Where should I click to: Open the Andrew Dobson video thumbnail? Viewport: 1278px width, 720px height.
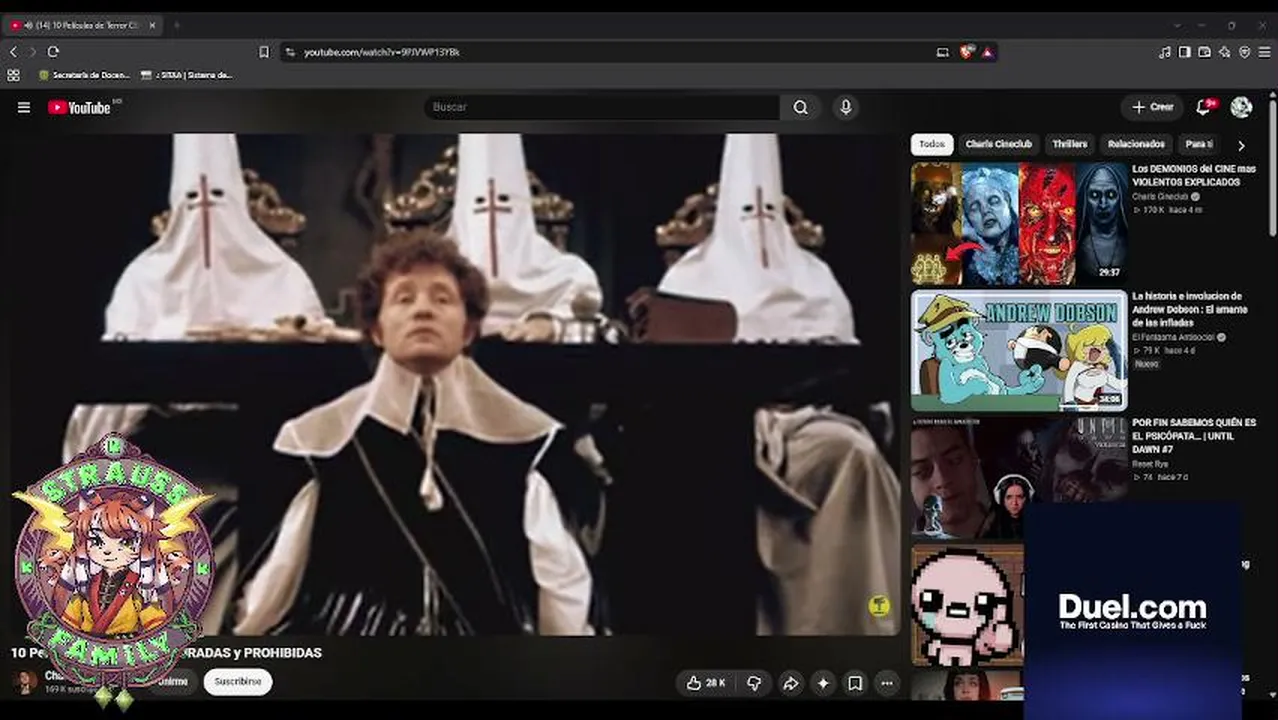[x=1019, y=350]
